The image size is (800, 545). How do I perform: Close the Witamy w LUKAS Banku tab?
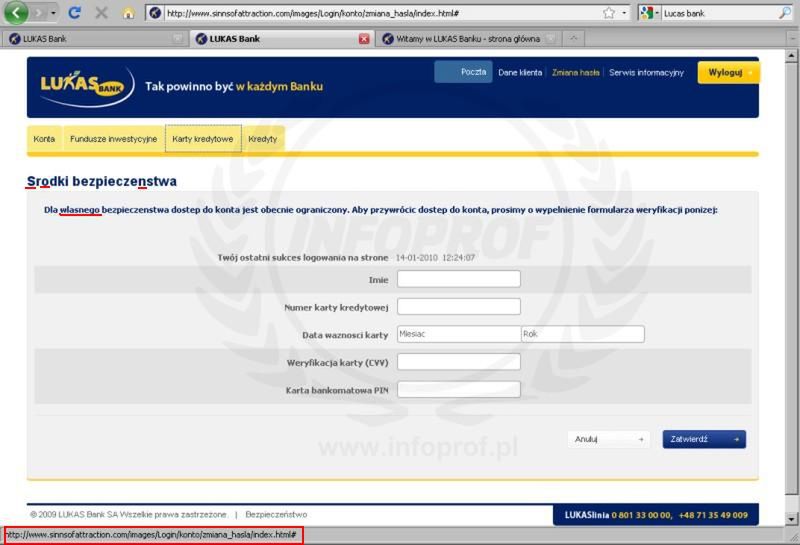point(551,39)
